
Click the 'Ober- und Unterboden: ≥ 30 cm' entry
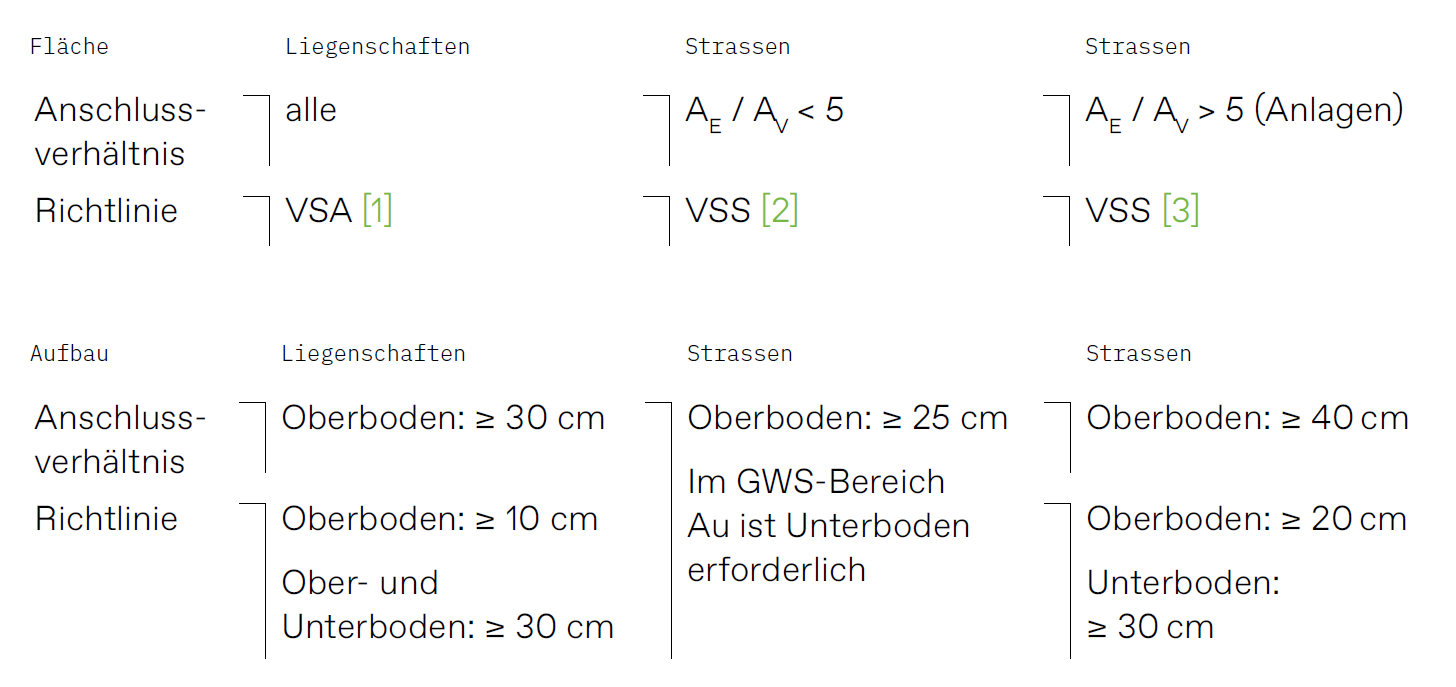click(447, 605)
